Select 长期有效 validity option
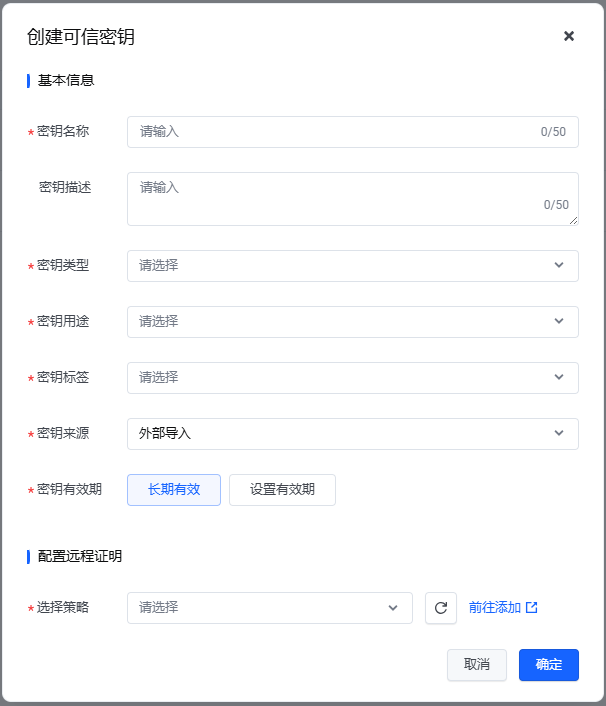The width and height of the screenshot is (606, 706). pyautogui.click(x=174, y=490)
